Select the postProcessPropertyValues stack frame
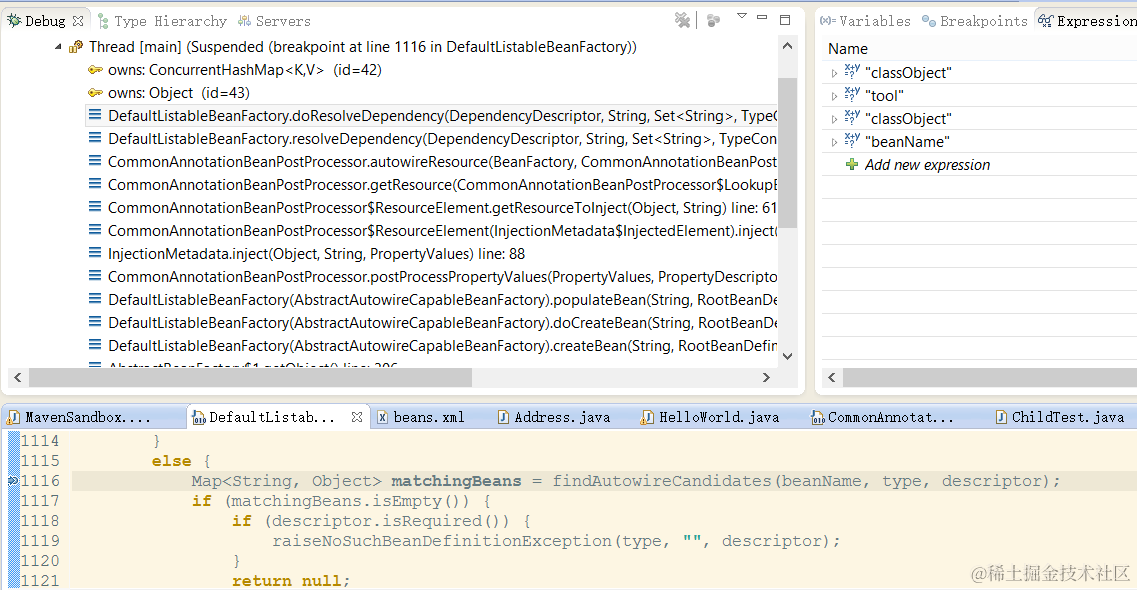1137x590 pixels. (x=442, y=277)
